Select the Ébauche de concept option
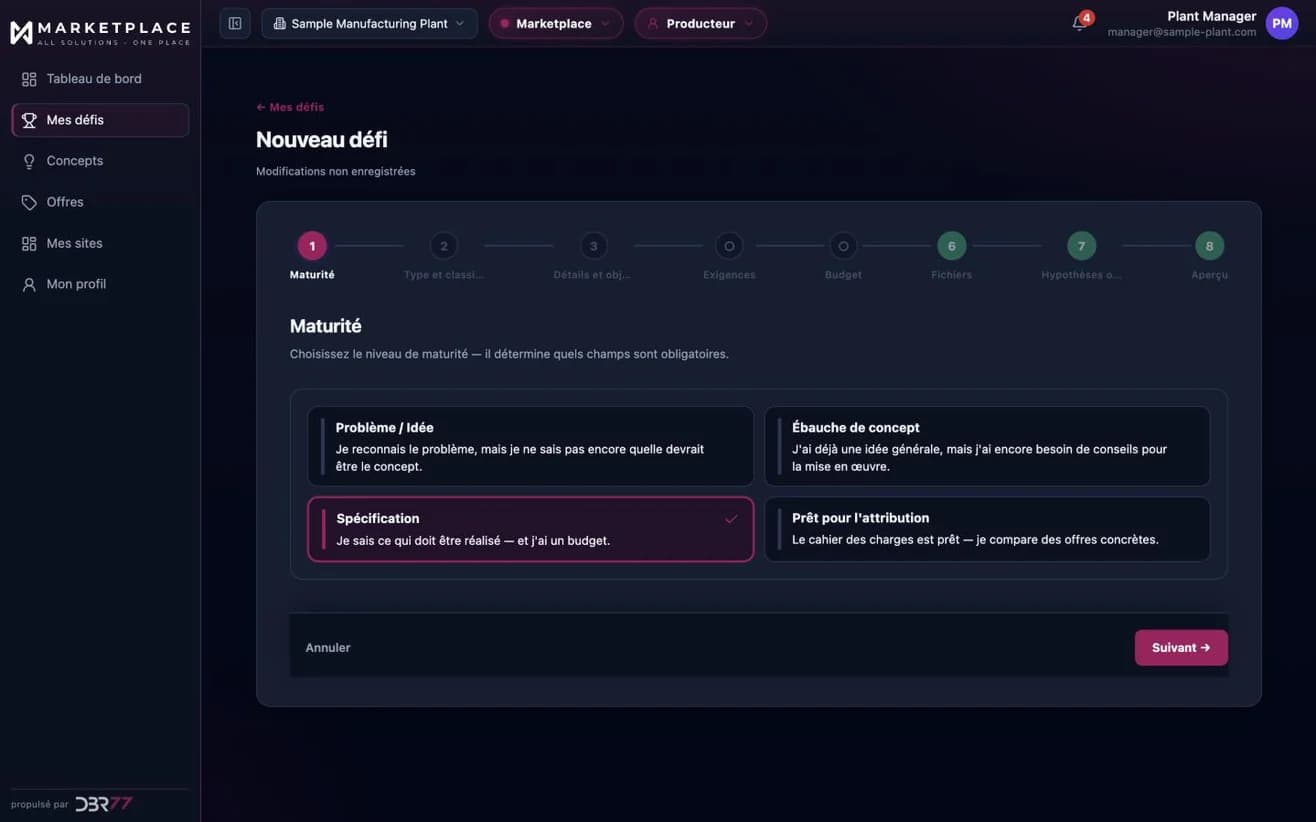 click(x=987, y=446)
